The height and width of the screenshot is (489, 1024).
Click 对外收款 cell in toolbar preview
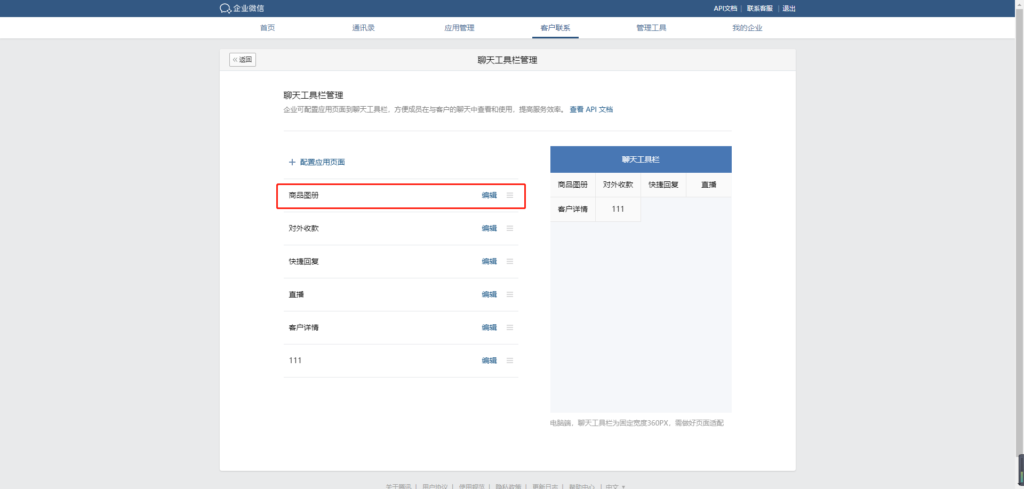[618, 185]
